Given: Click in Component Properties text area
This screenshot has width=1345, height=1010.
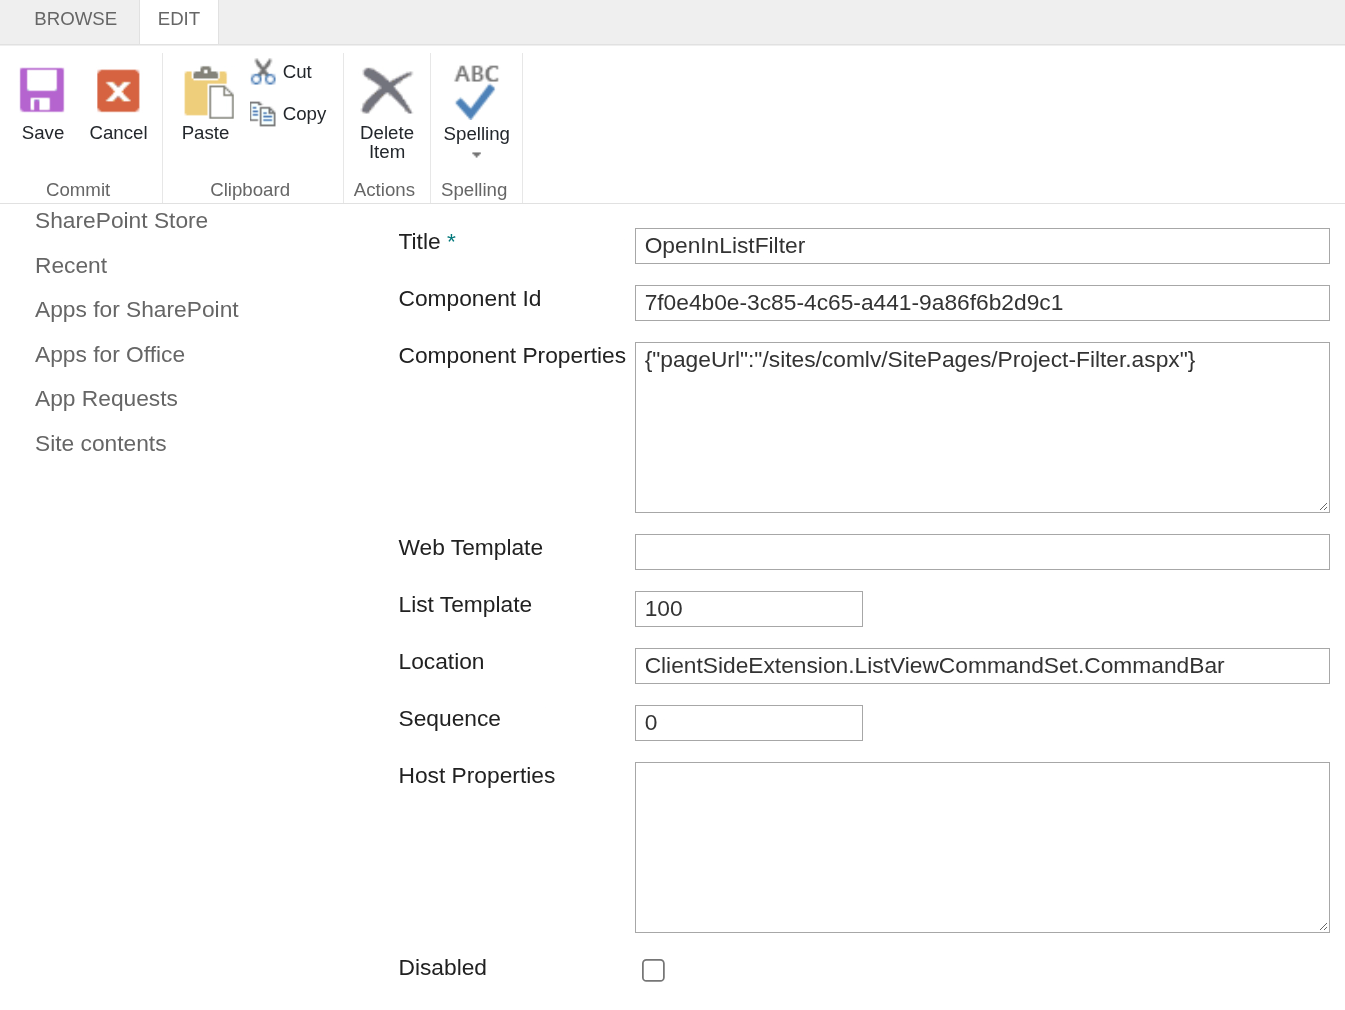Looking at the screenshot, I should [982, 428].
